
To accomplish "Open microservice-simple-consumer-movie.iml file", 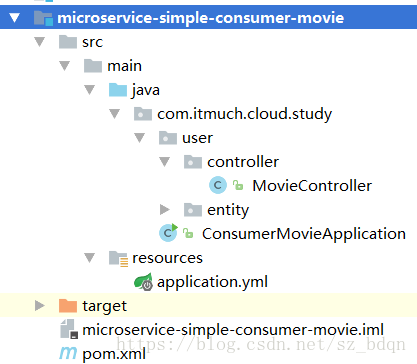I will pyautogui.click(x=233, y=330).
